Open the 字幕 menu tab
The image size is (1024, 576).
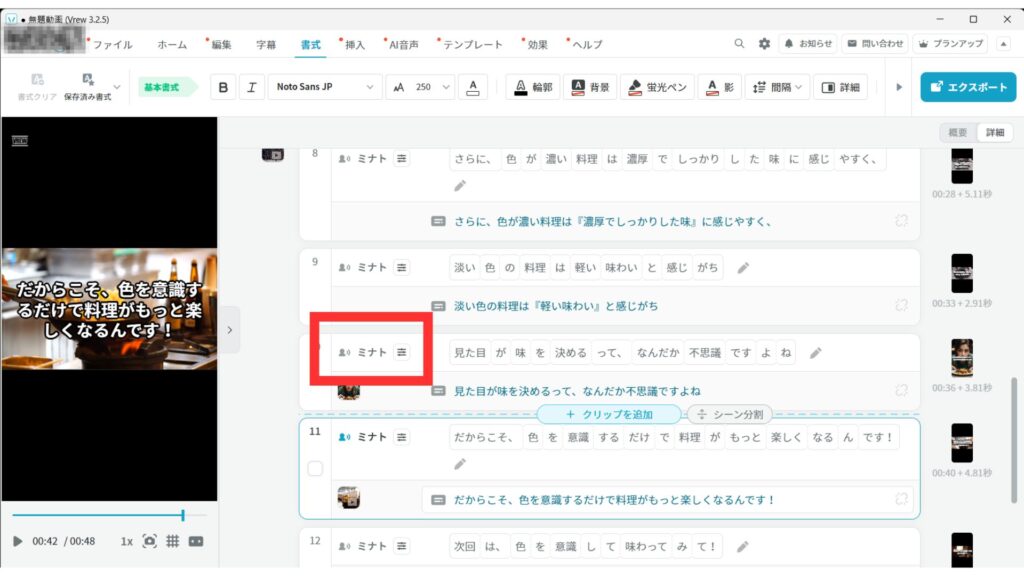(266, 45)
